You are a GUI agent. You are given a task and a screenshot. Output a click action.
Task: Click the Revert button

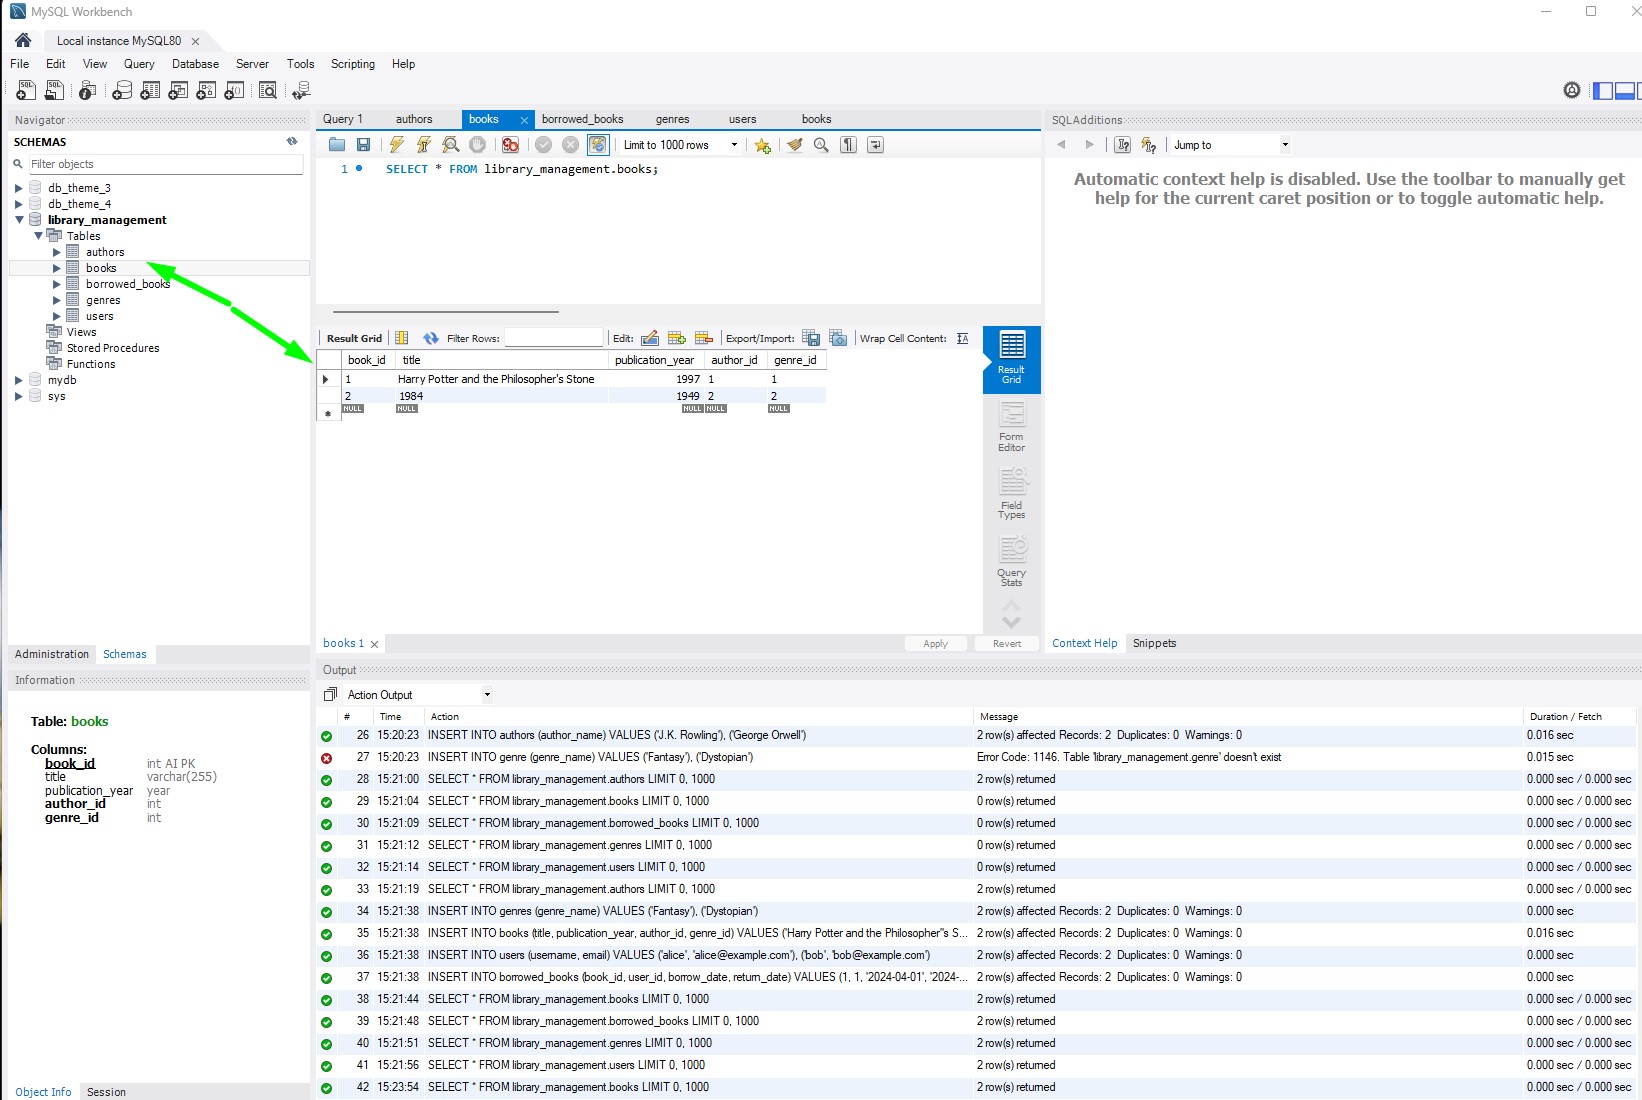click(1007, 643)
